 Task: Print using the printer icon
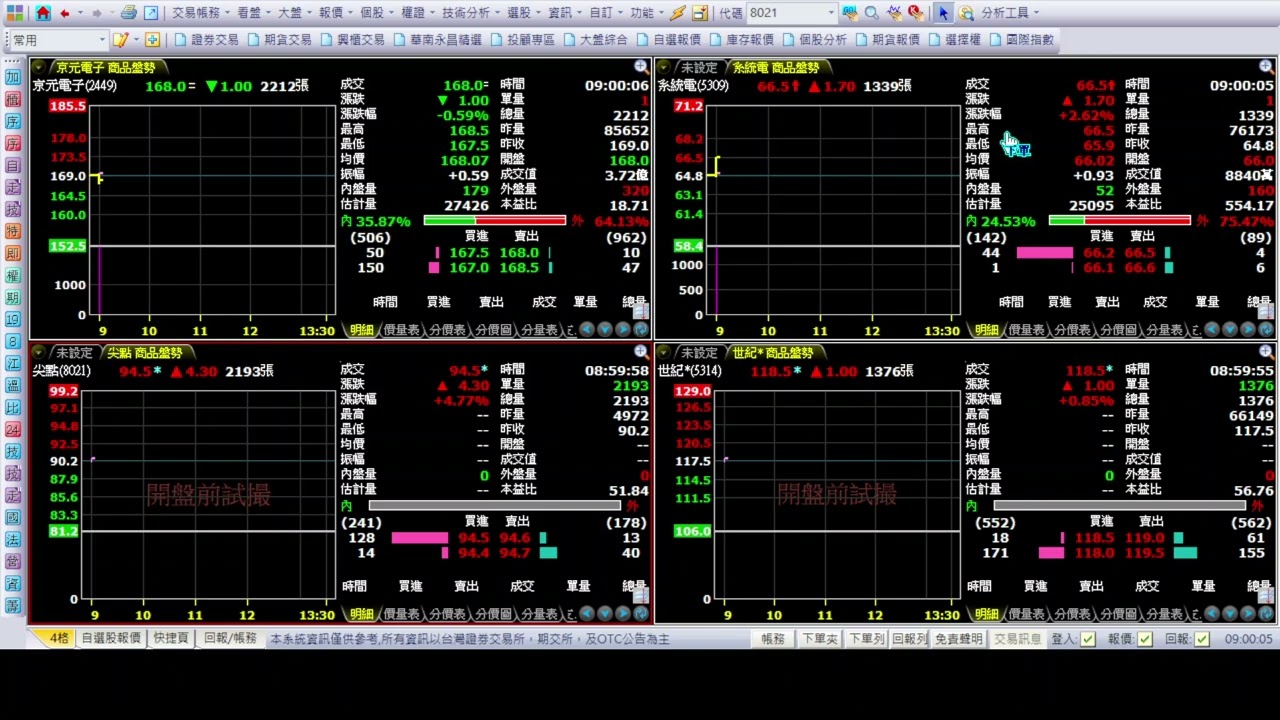(x=129, y=13)
